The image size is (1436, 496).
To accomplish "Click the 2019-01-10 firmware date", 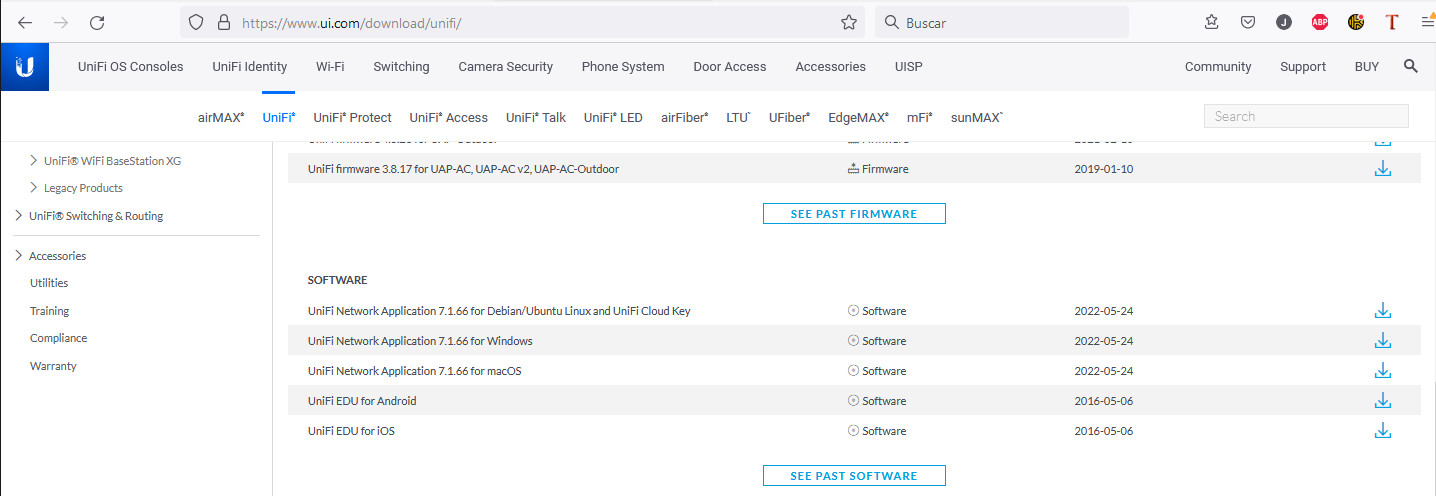I will 1104,169.
